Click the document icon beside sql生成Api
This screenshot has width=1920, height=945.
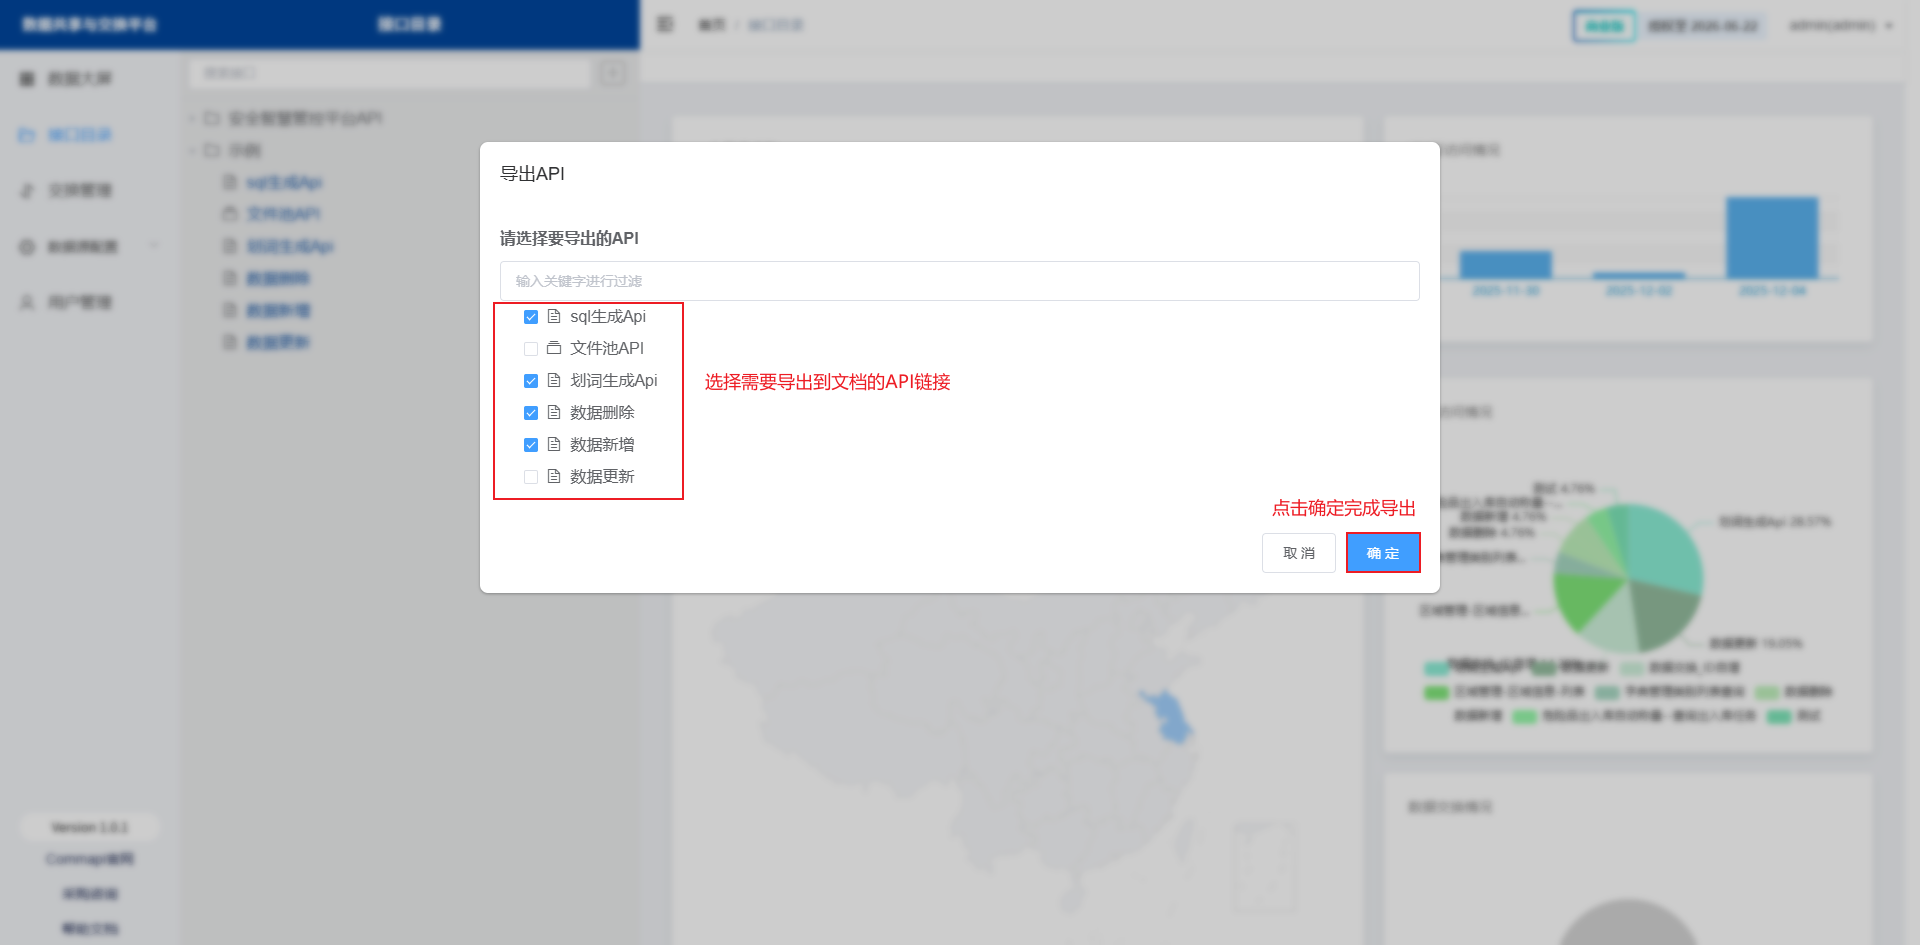554,317
